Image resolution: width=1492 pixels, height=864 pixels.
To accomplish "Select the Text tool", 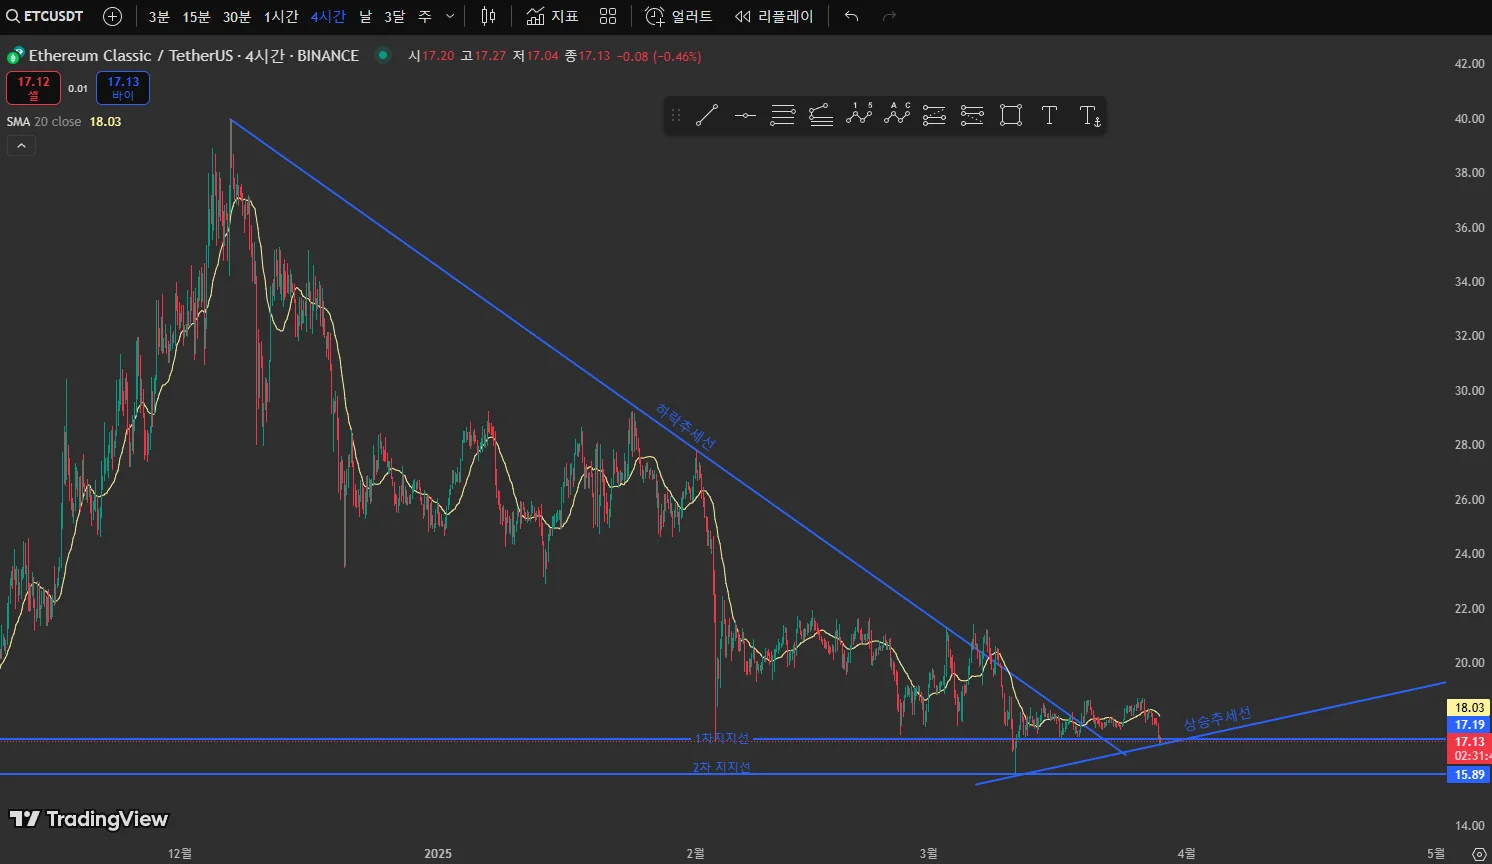I will [x=1049, y=116].
